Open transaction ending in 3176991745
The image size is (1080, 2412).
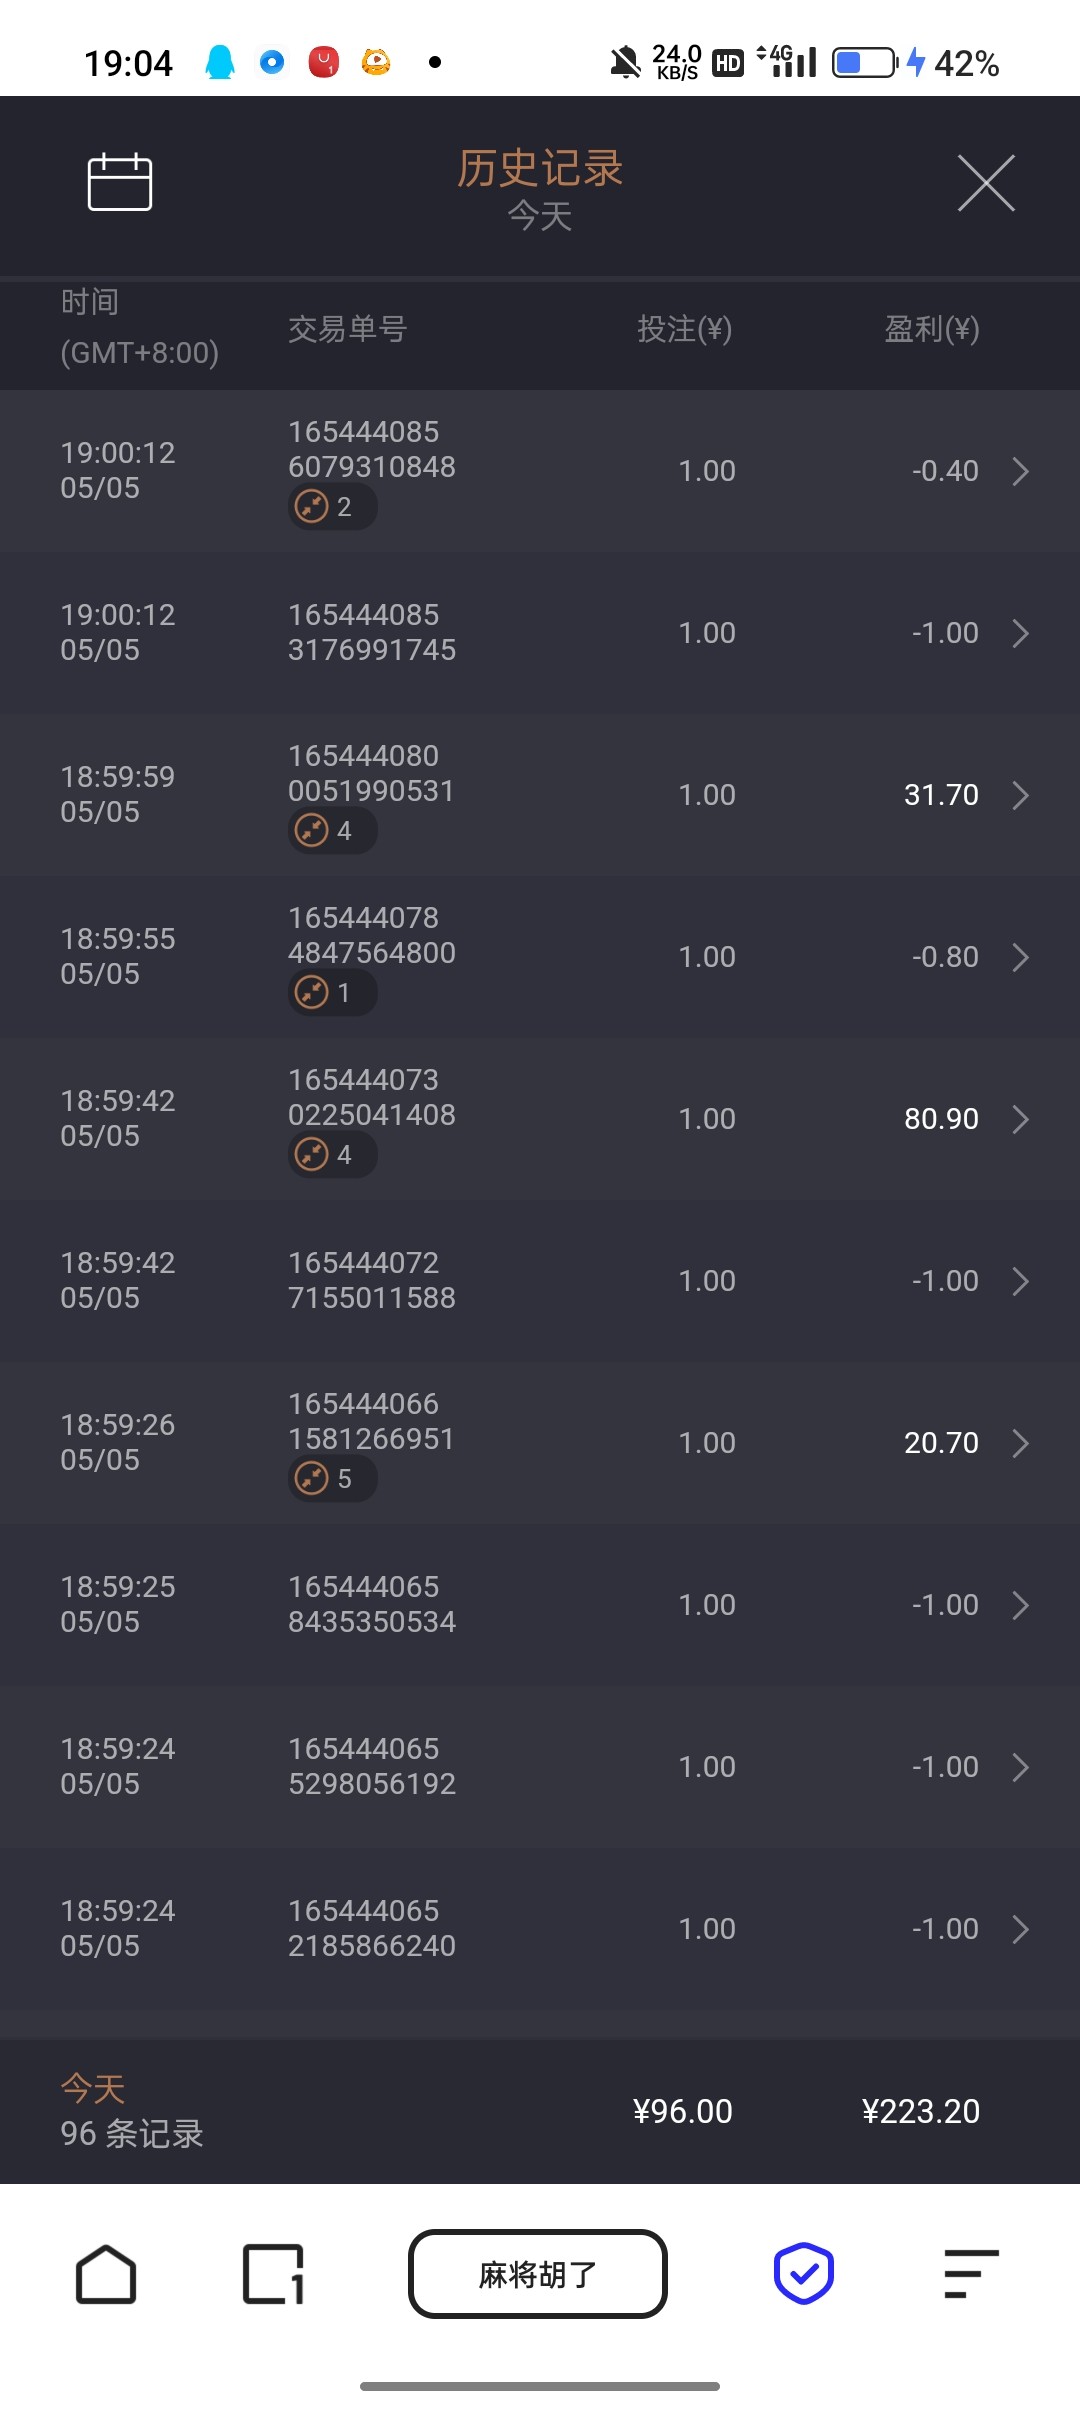372,633
